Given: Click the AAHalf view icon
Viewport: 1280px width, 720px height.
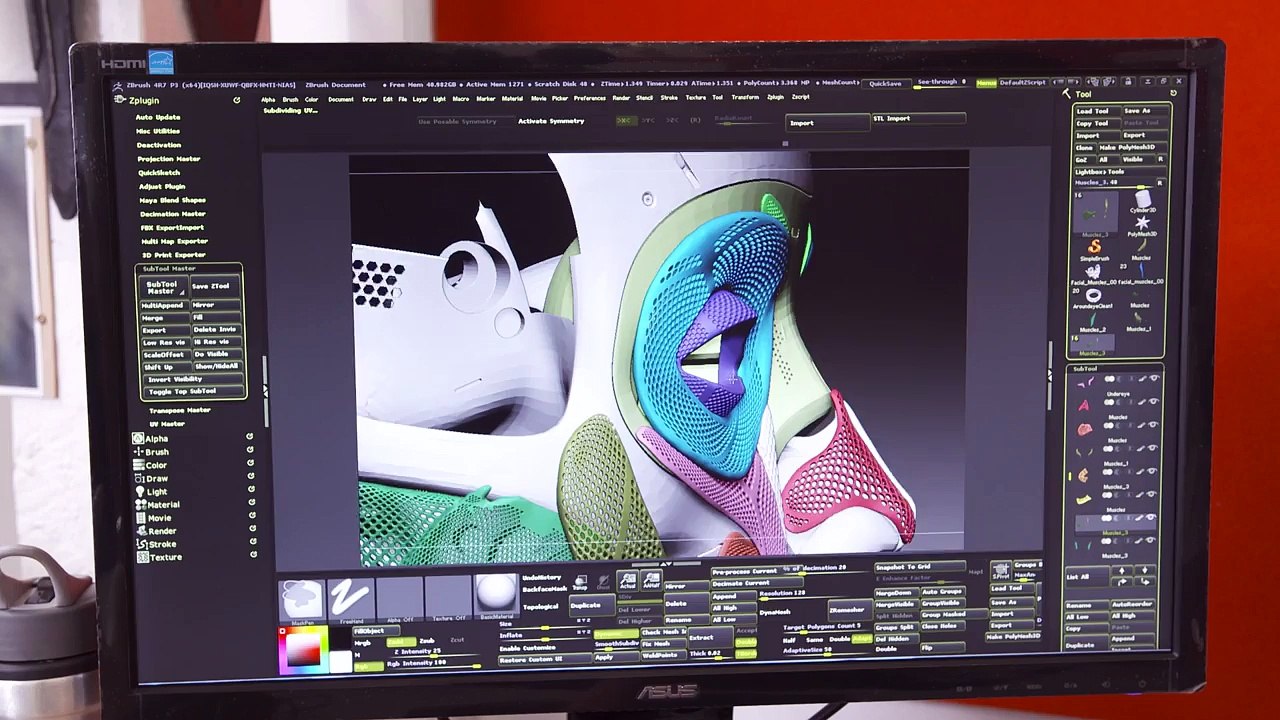Looking at the screenshot, I should pos(651,582).
